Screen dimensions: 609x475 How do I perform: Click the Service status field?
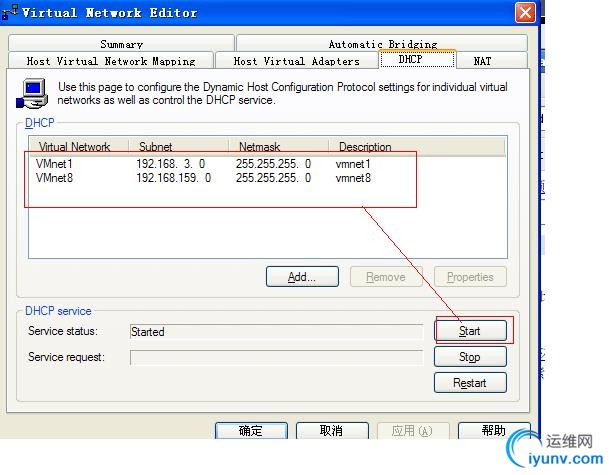click(x=277, y=332)
